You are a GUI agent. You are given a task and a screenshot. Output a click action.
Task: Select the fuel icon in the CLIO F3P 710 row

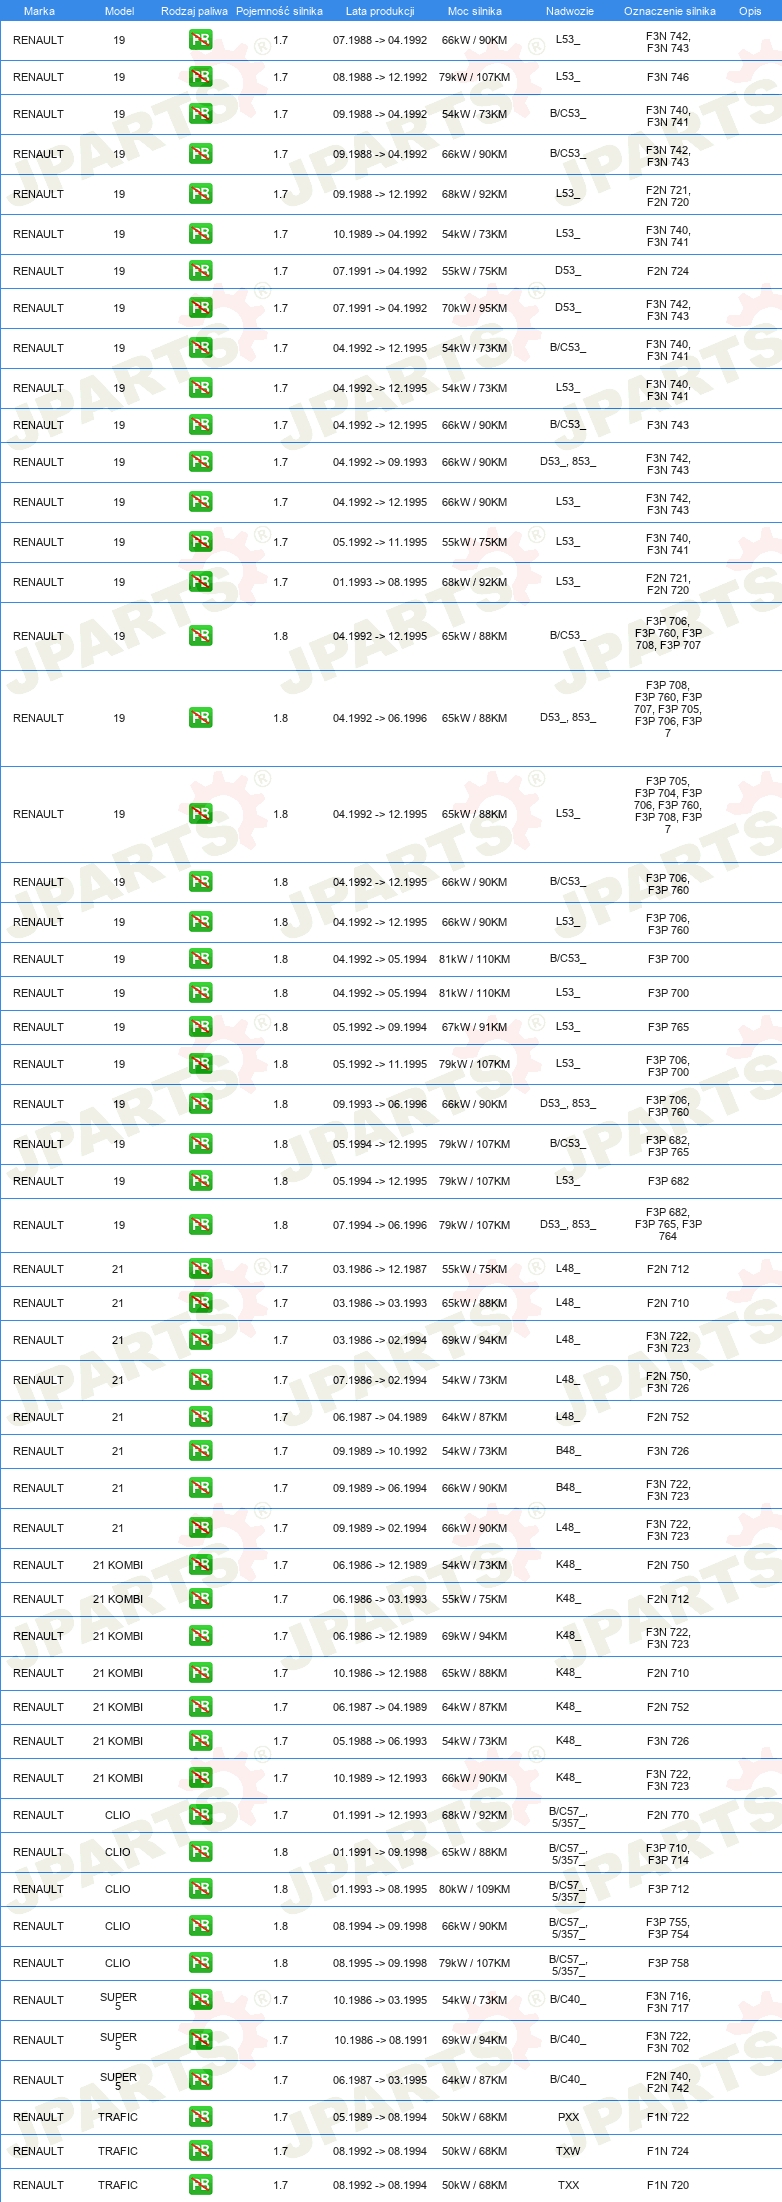[201, 1852]
